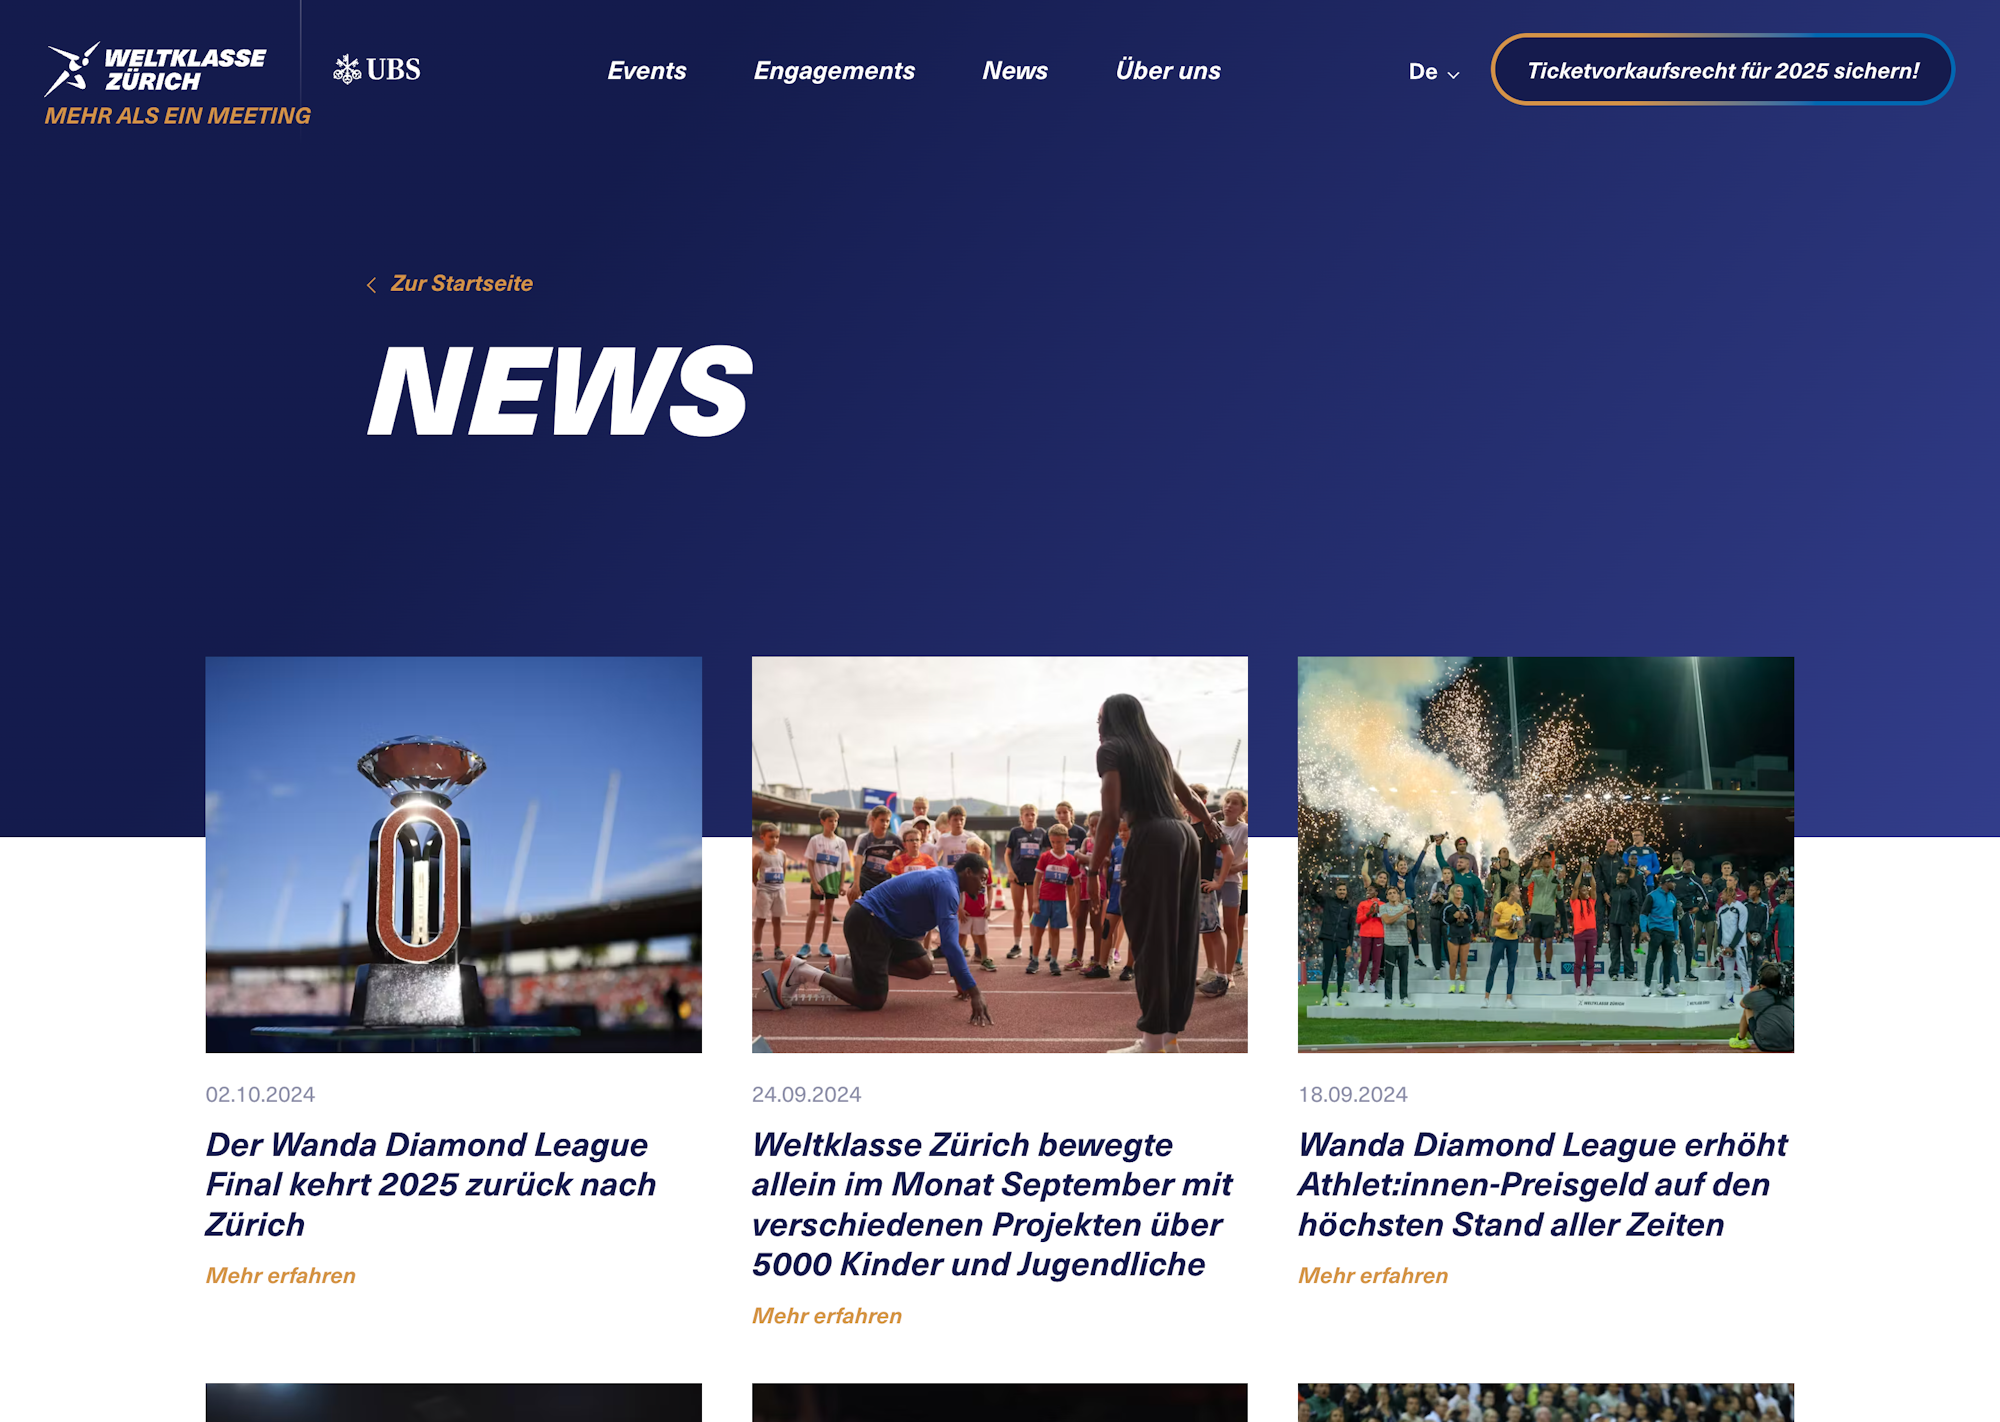This screenshot has height=1422, width=2000.
Task: Click the date text 24.09.2024
Action: [x=806, y=1095]
